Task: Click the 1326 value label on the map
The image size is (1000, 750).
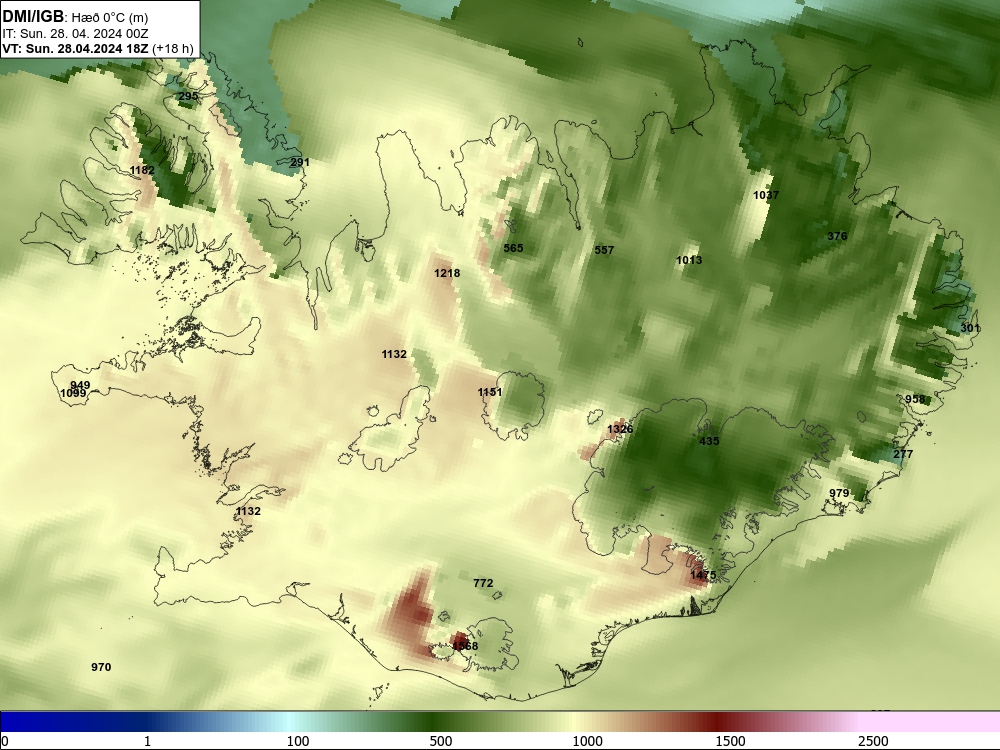Action: (620, 429)
